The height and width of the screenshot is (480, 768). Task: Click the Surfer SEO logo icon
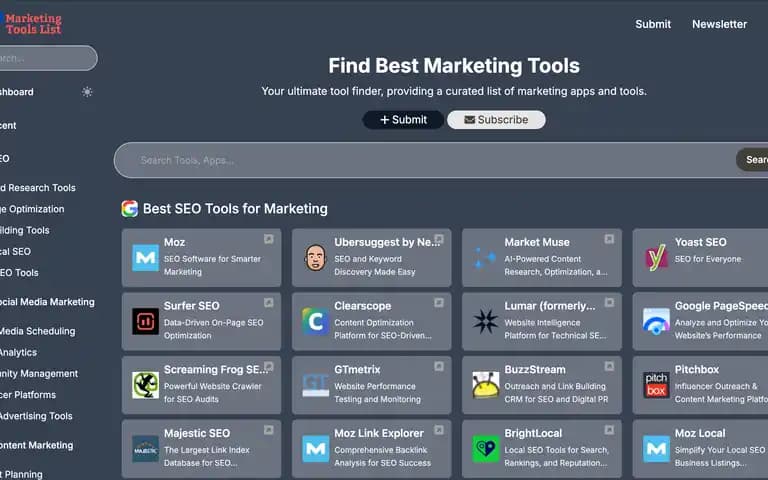[x=145, y=321]
